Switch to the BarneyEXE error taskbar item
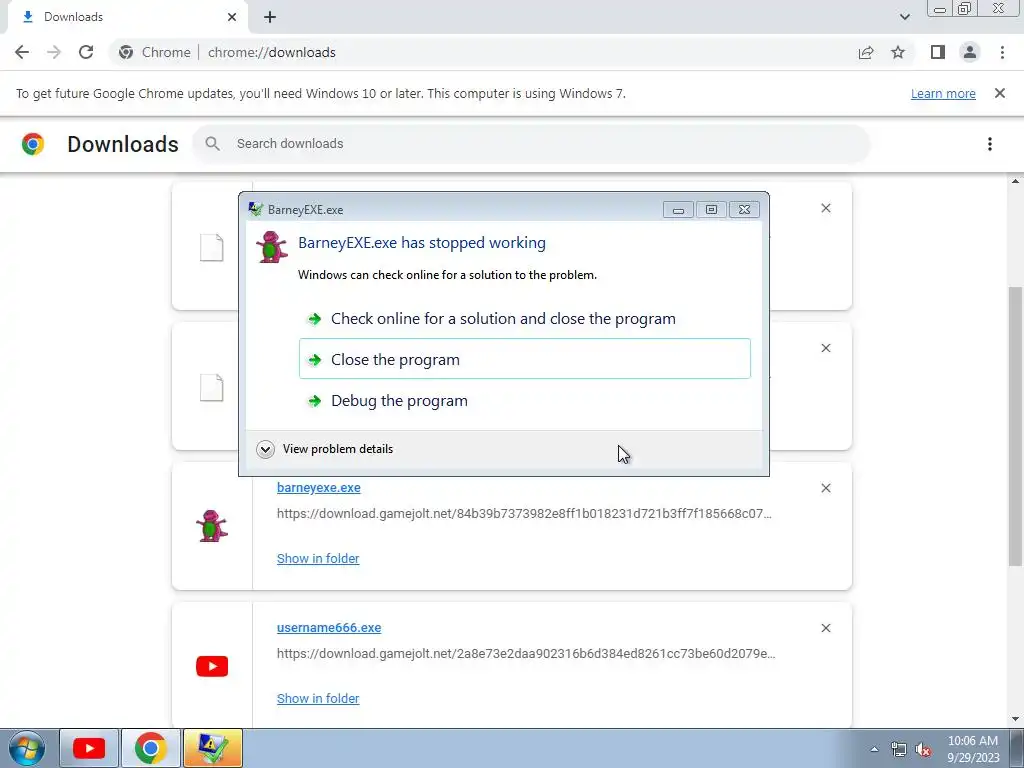This screenshot has height=768, width=1024. [213, 748]
